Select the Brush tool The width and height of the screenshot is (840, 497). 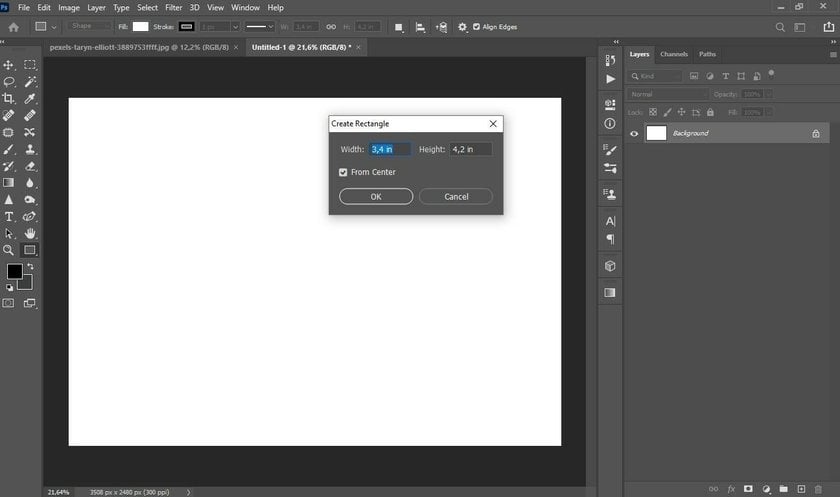(9, 149)
